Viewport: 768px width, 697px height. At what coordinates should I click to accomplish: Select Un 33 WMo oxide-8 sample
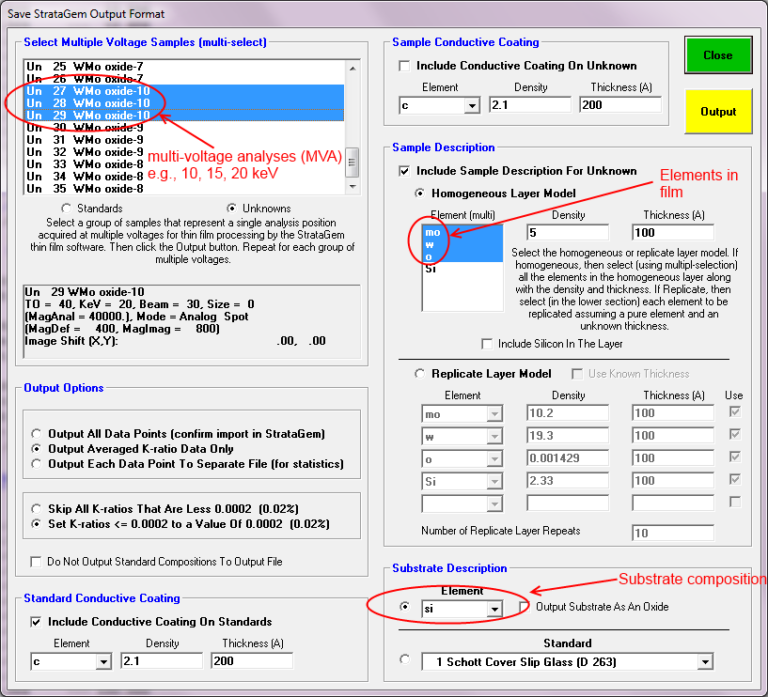[184, 165]
